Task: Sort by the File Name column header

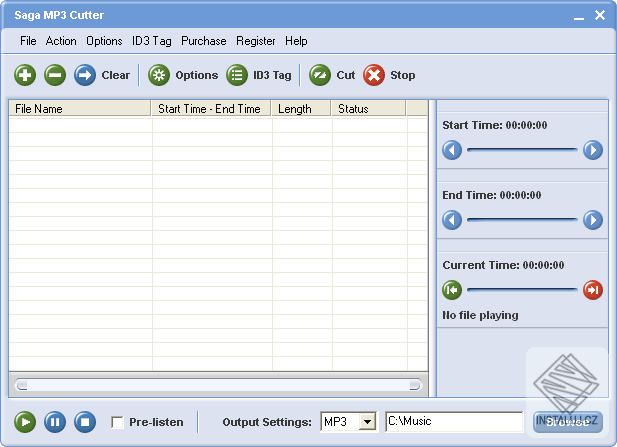Action: 80,108
